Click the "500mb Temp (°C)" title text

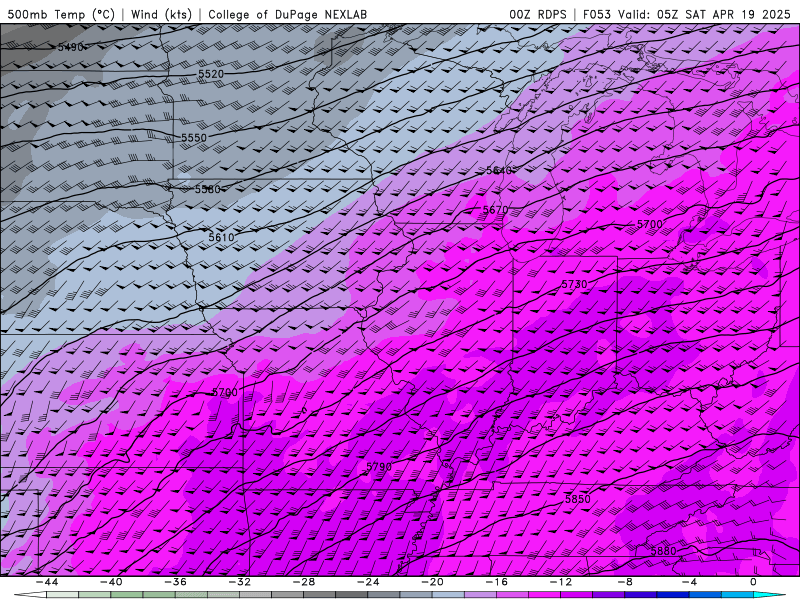pyautogui.click(x=61, y=14)
